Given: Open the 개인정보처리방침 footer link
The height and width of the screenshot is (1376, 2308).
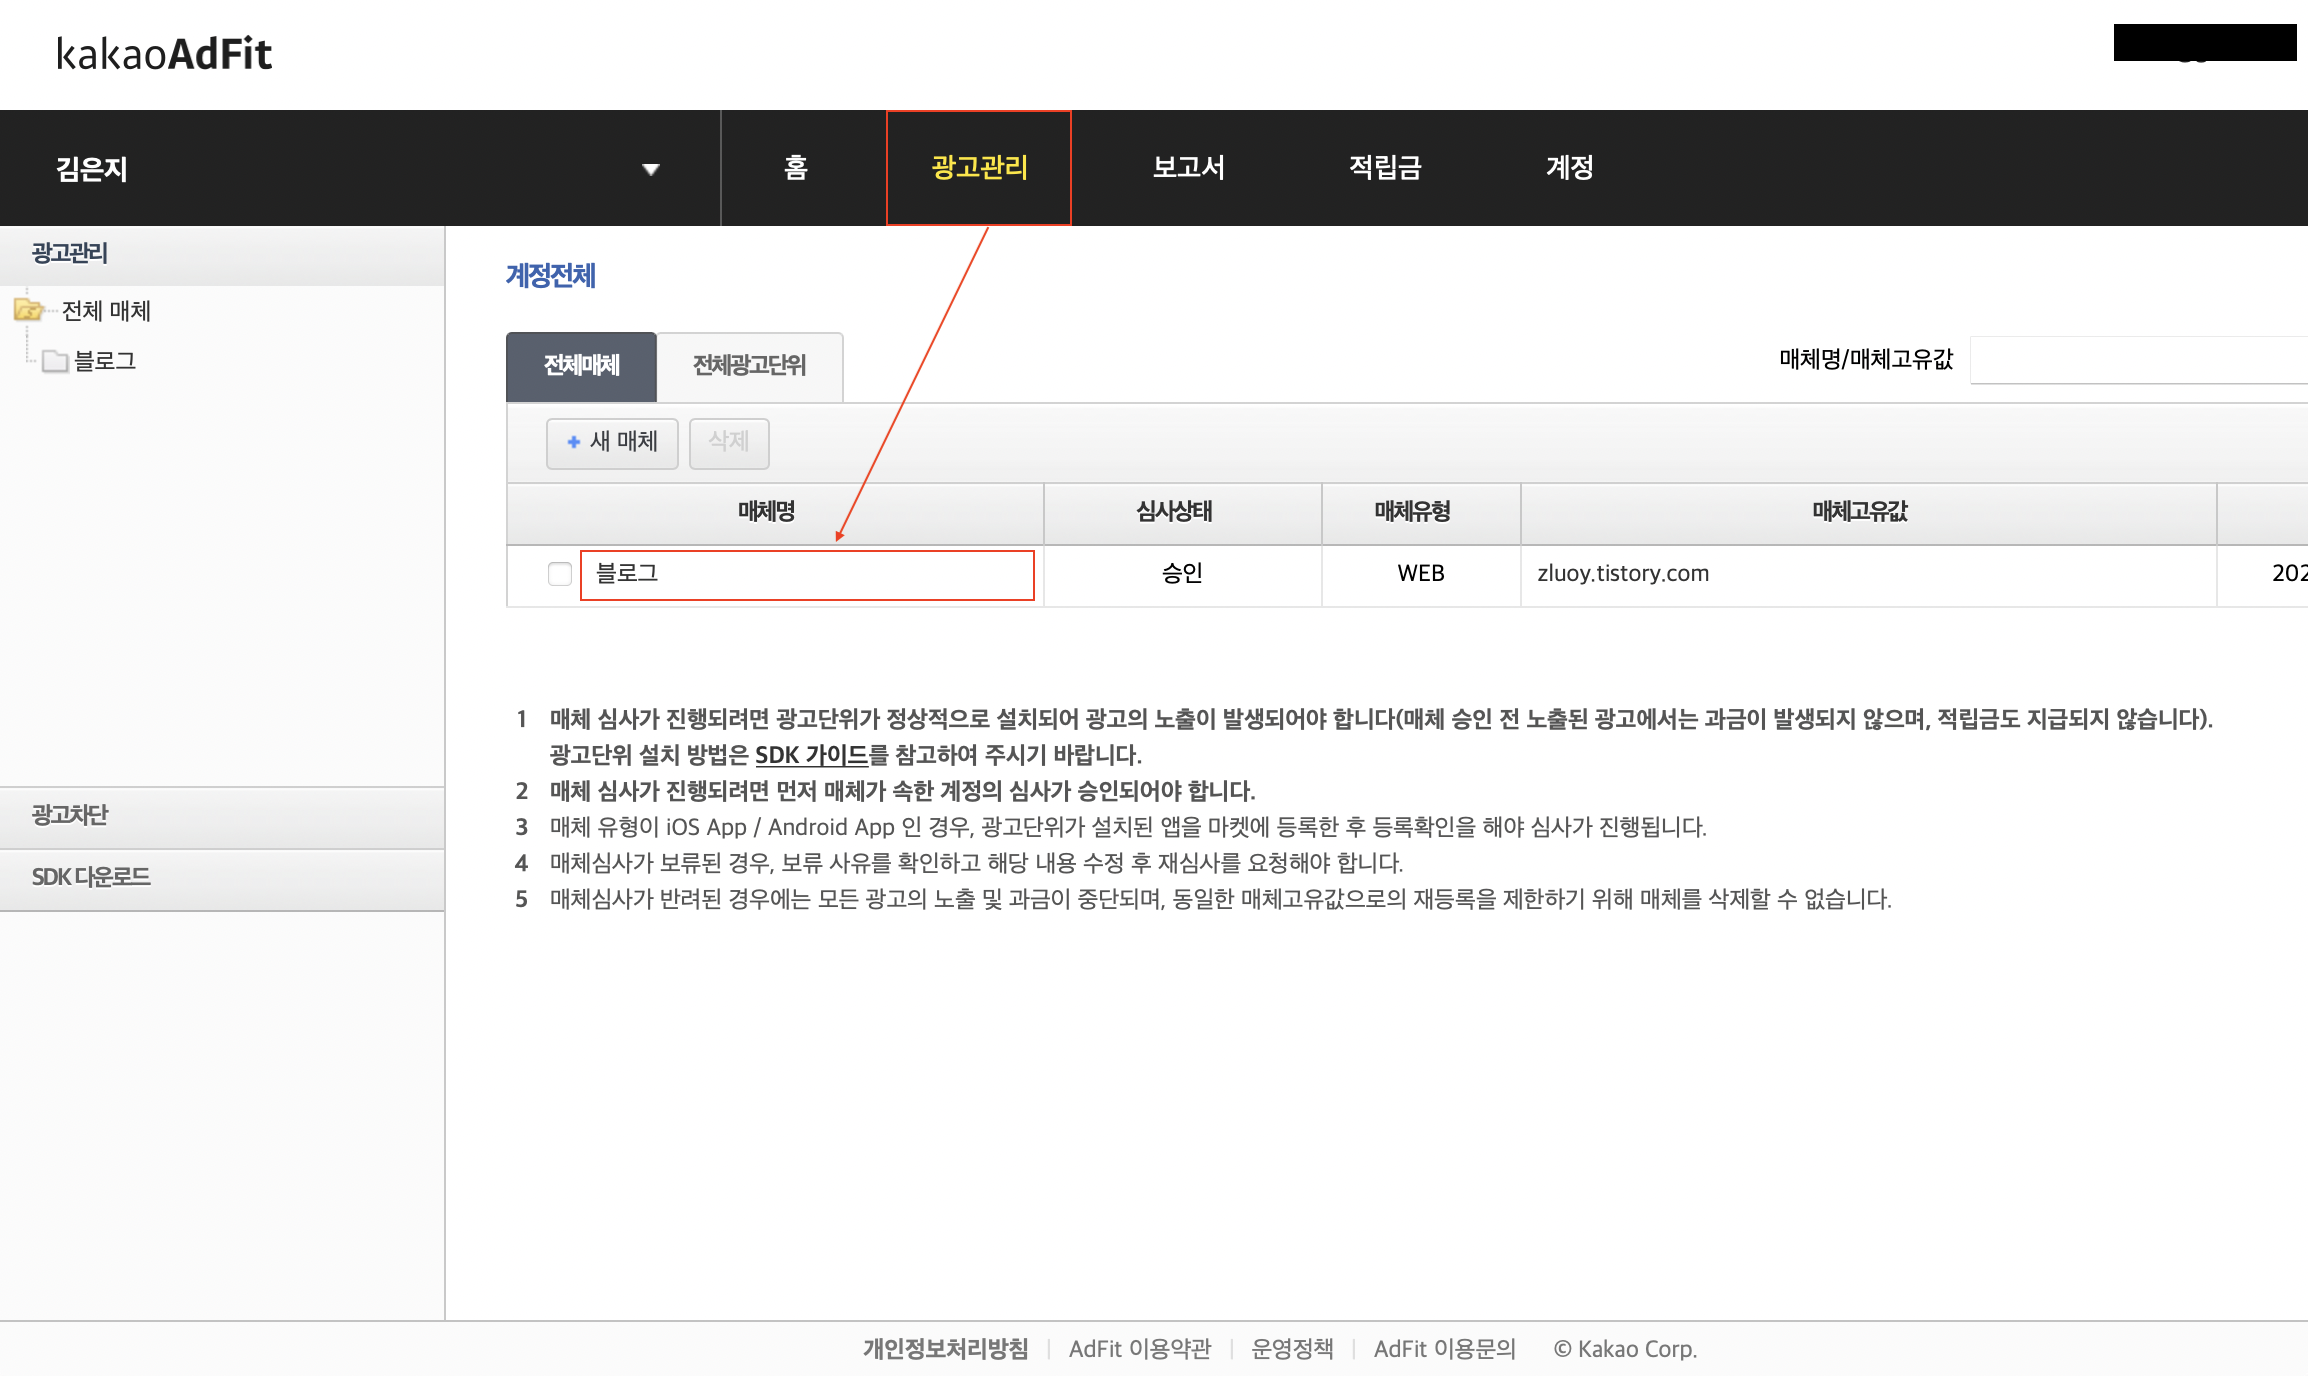Looking at the screenshot, I should (945, 1349).
